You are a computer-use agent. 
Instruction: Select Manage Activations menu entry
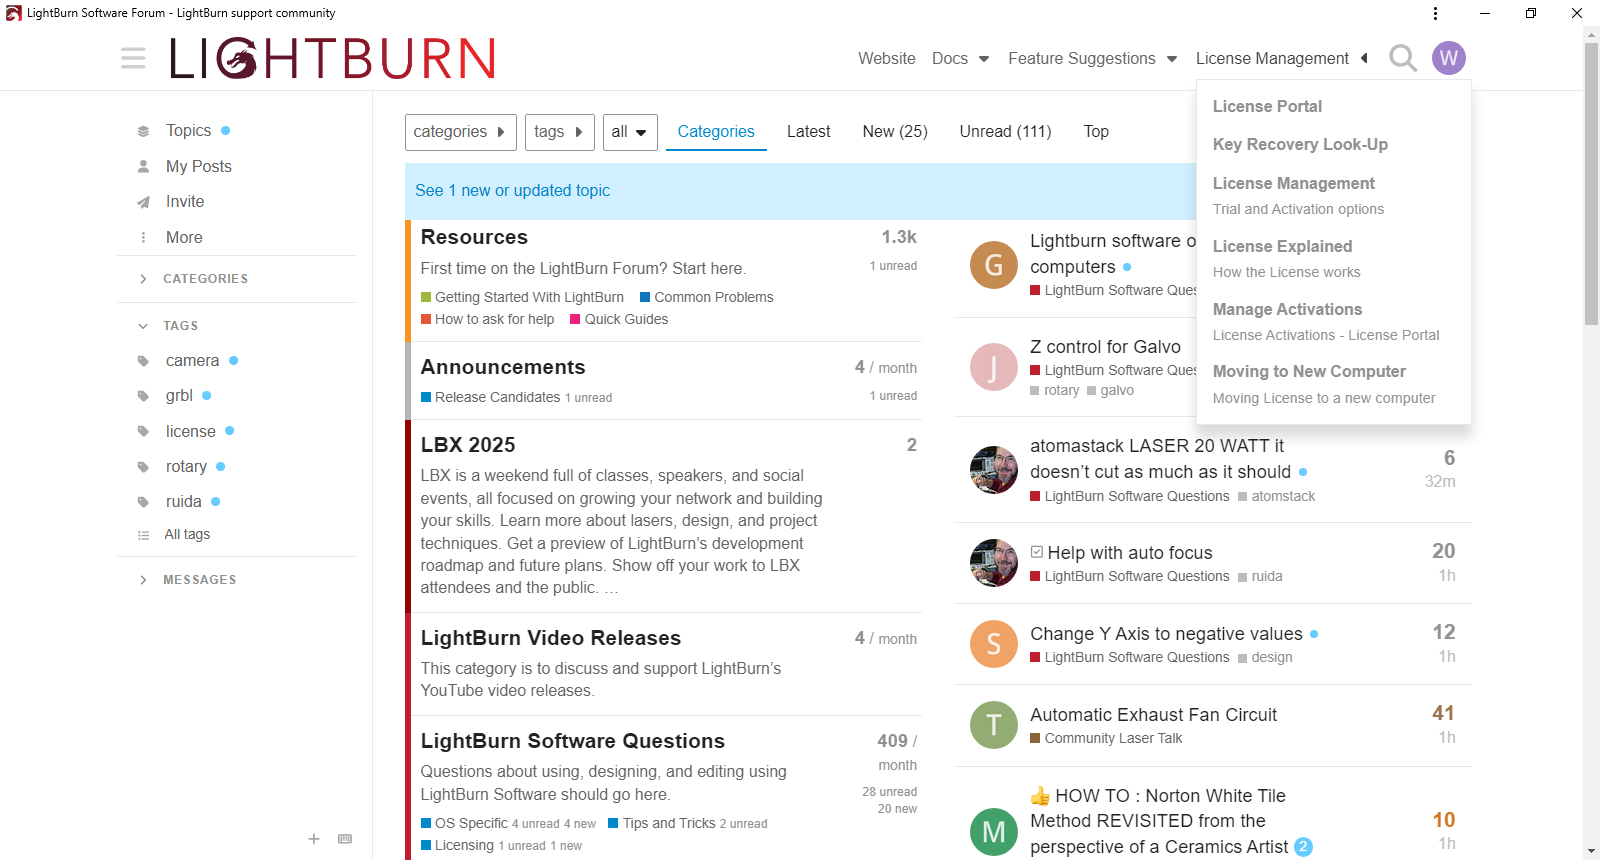[x=1287, y=309]
